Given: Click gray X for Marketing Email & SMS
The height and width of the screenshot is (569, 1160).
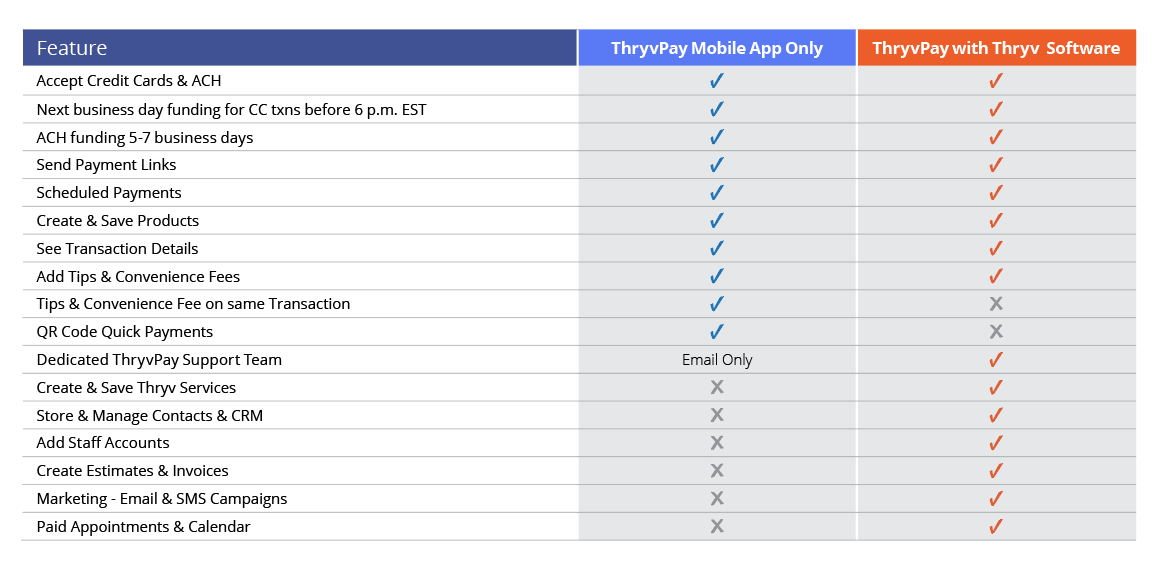Looking at the screenshot, I should point(716,499).
